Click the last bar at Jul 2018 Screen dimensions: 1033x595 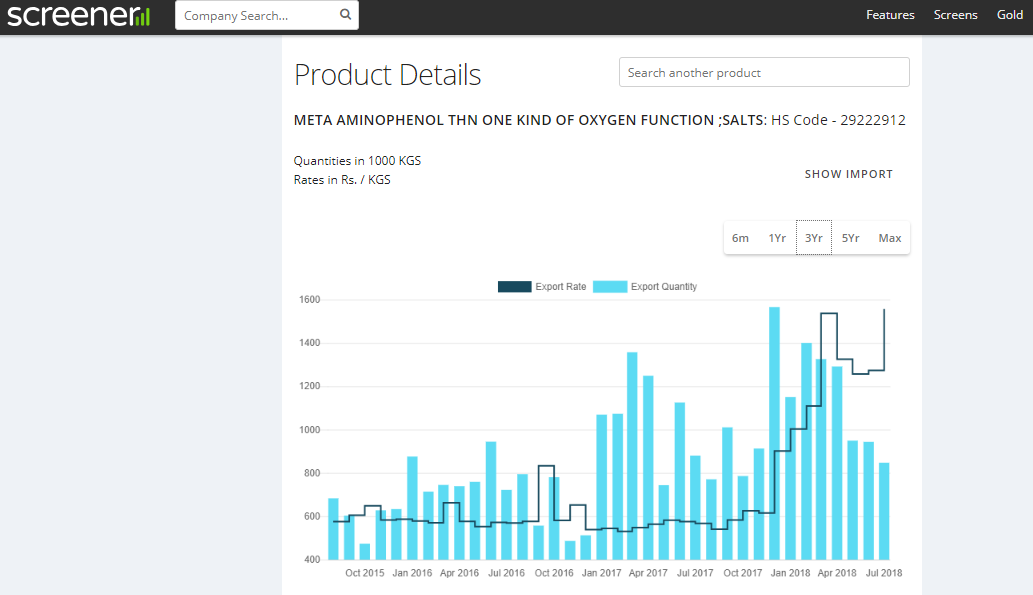(884, 511)
